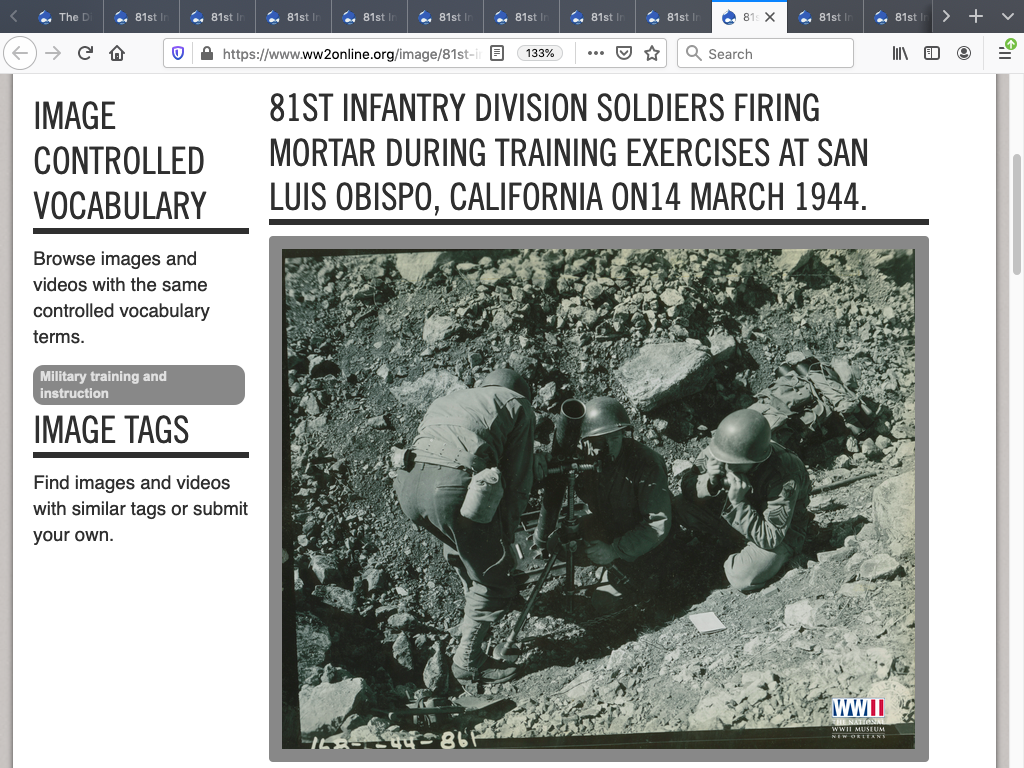1024x768 pixels.
Task: Open the Library bookshelf icon
Action: 900,54
